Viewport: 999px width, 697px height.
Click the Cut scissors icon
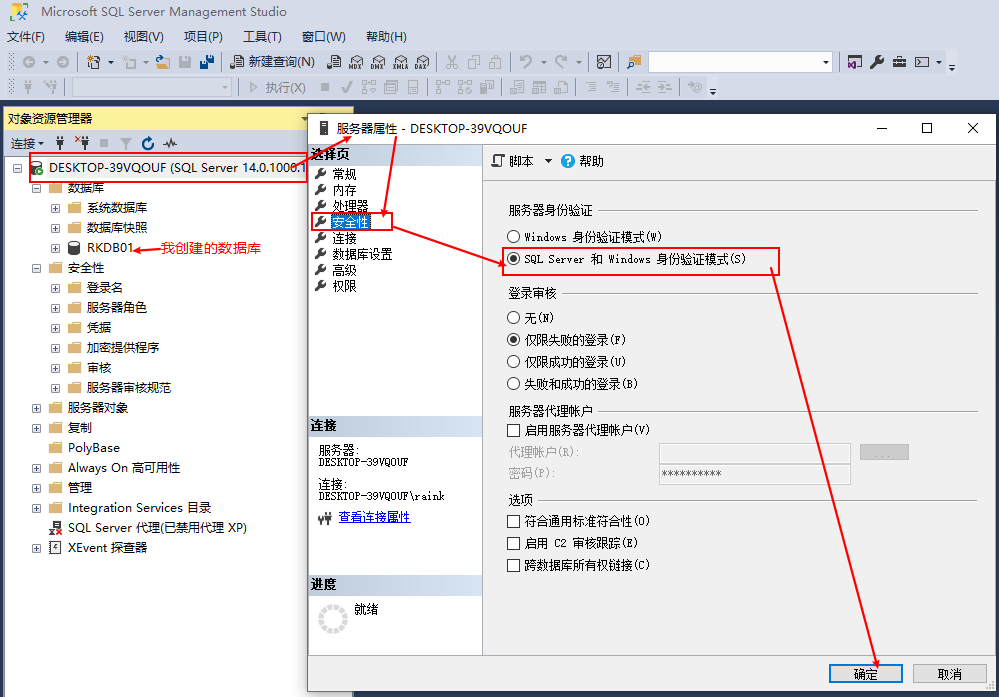pyautogui.click(x=452, y=62)
